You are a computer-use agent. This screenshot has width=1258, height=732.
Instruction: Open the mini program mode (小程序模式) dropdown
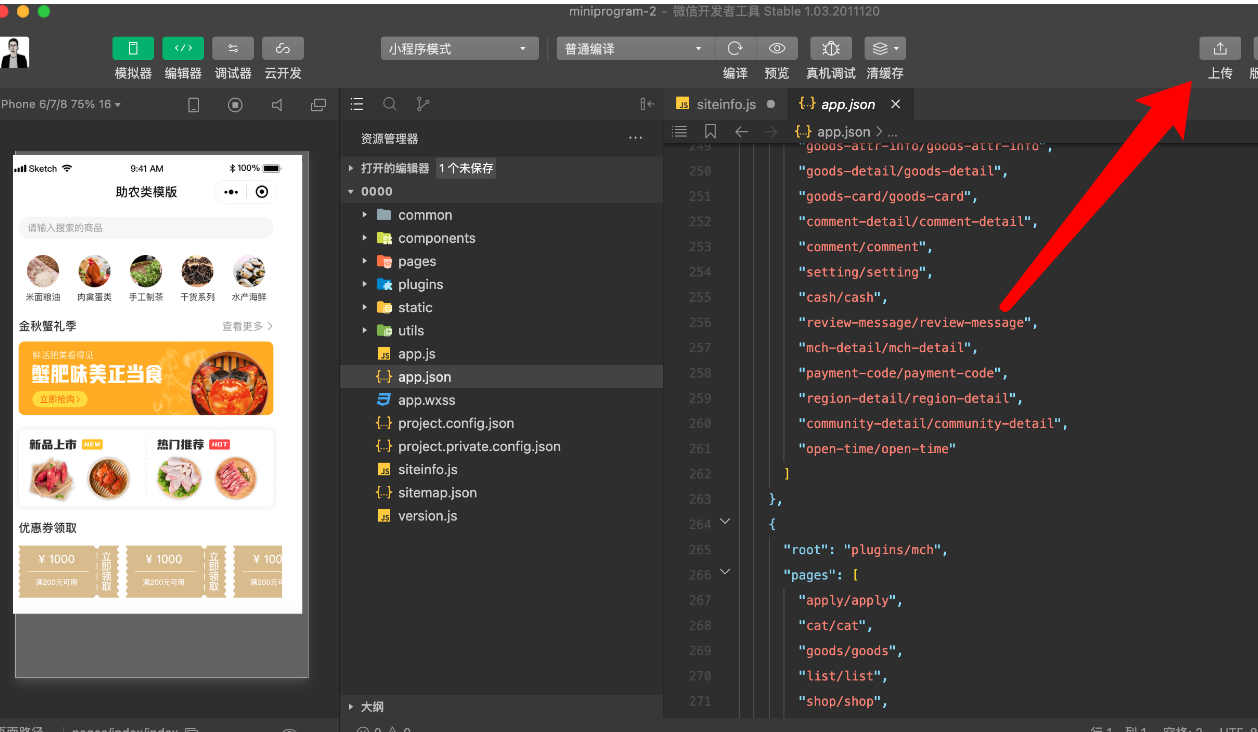coord(459,49)
